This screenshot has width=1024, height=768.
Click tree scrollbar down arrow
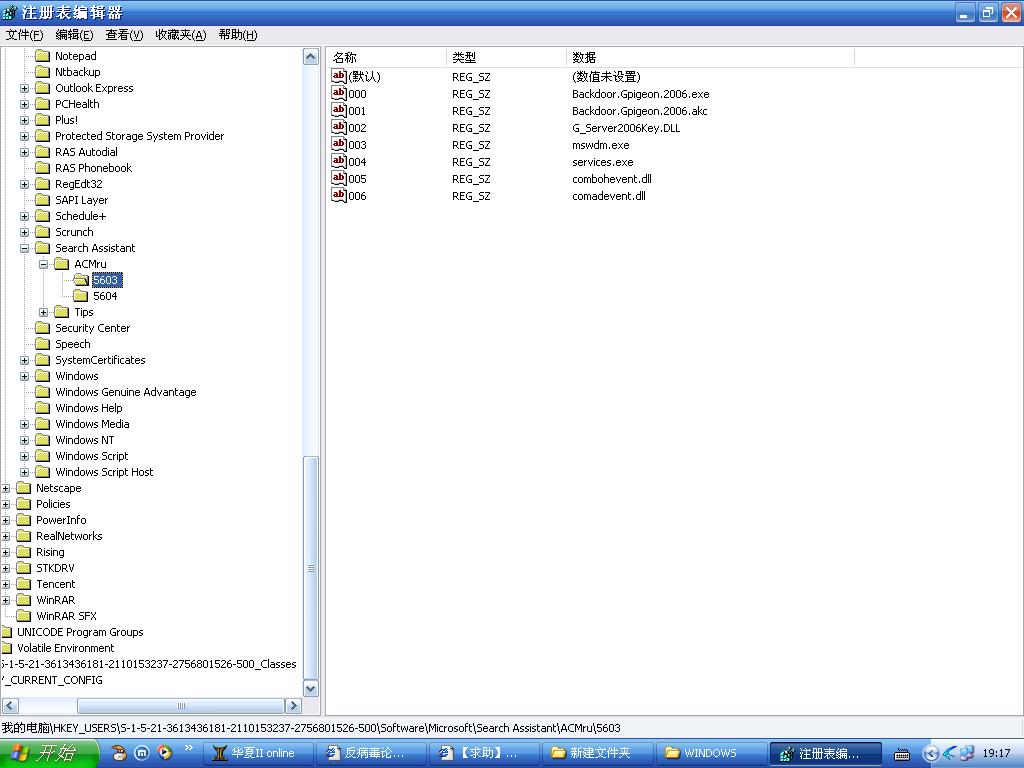pos(312,688)
